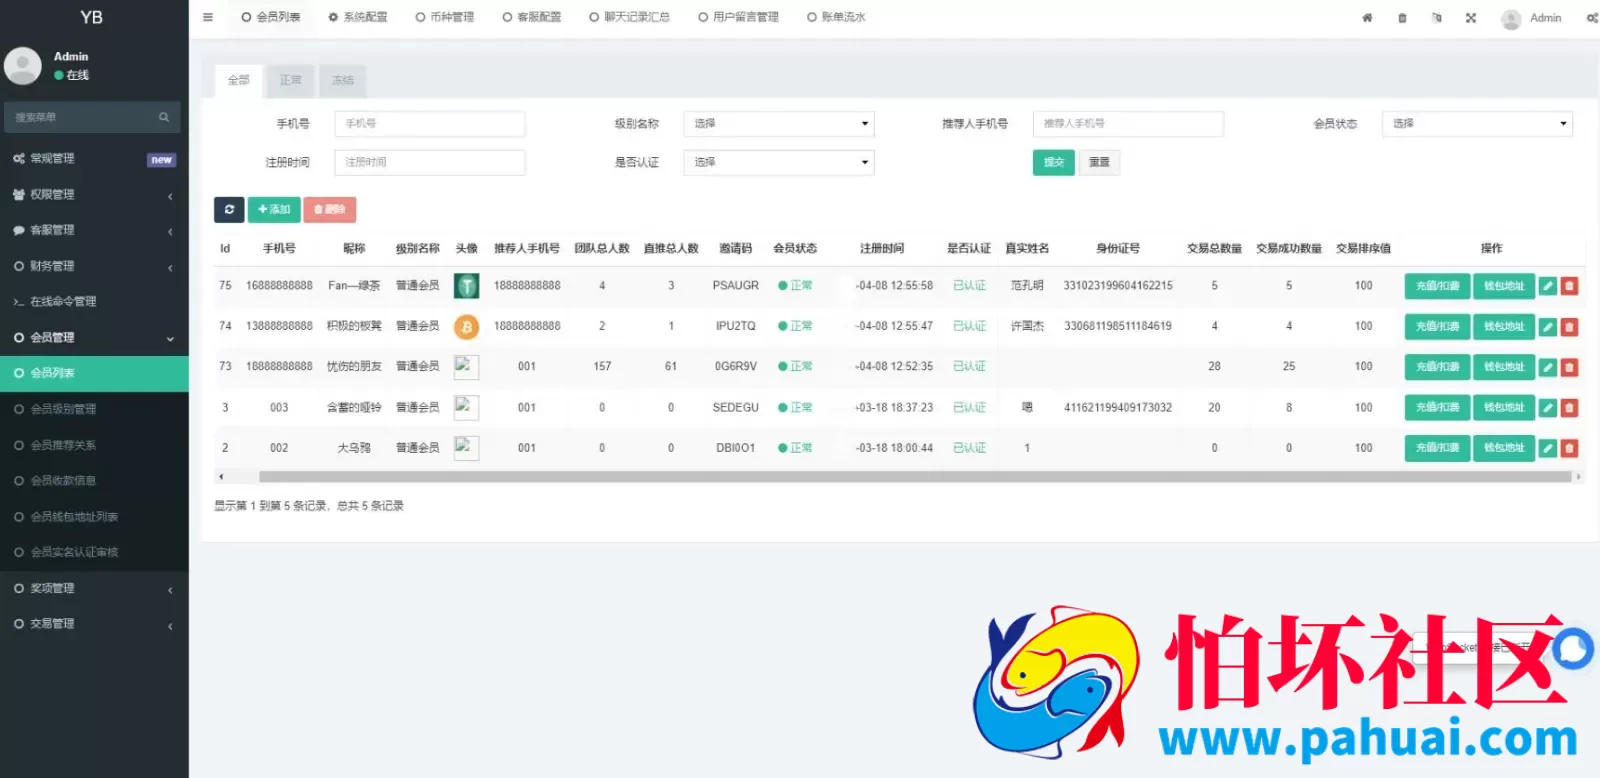This screenshot has width=1600, height=778.
Task: Toggle the sidebar hamburger menu icon
Action: point(208,17)
